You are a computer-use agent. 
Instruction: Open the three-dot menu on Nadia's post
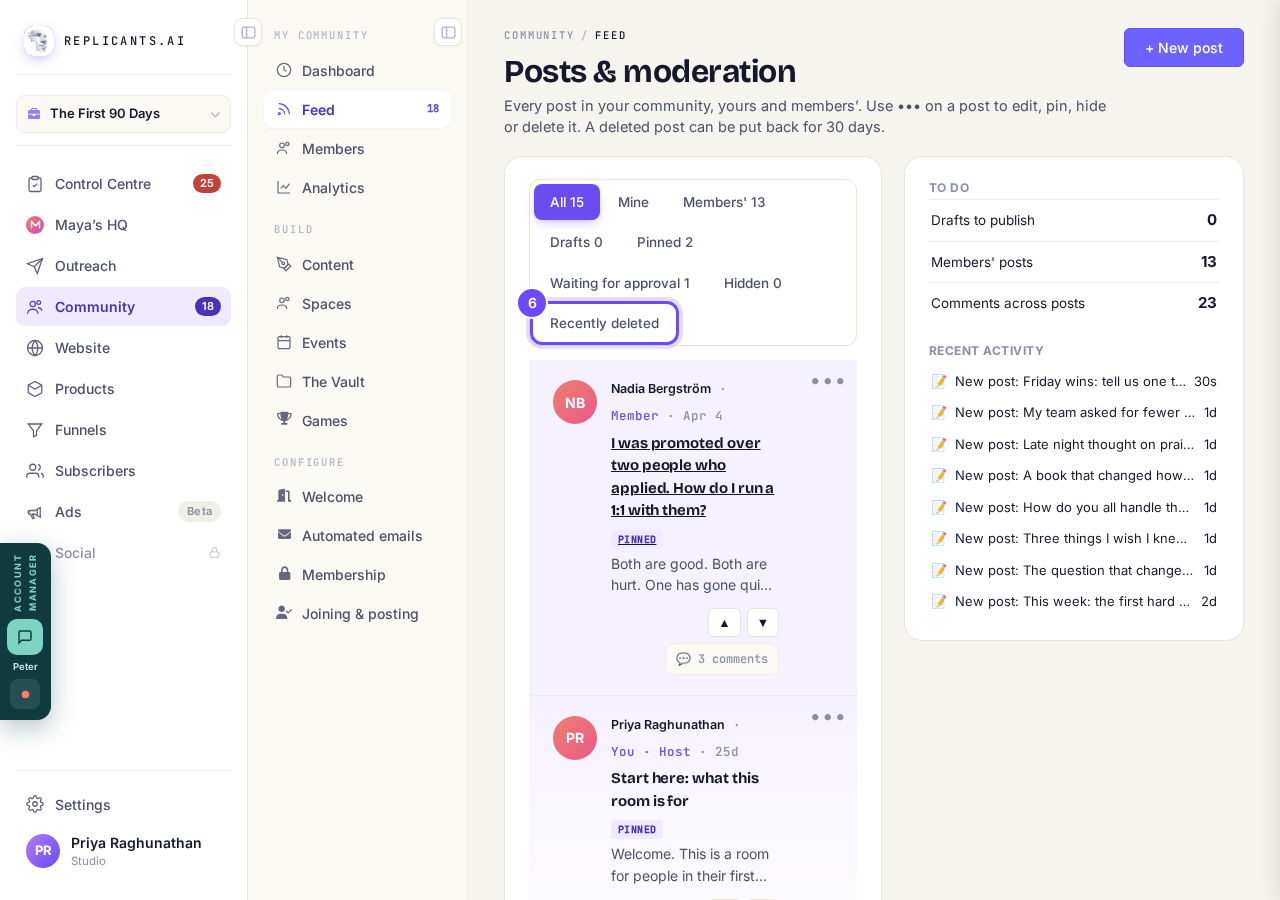click(x=827, y=381)
